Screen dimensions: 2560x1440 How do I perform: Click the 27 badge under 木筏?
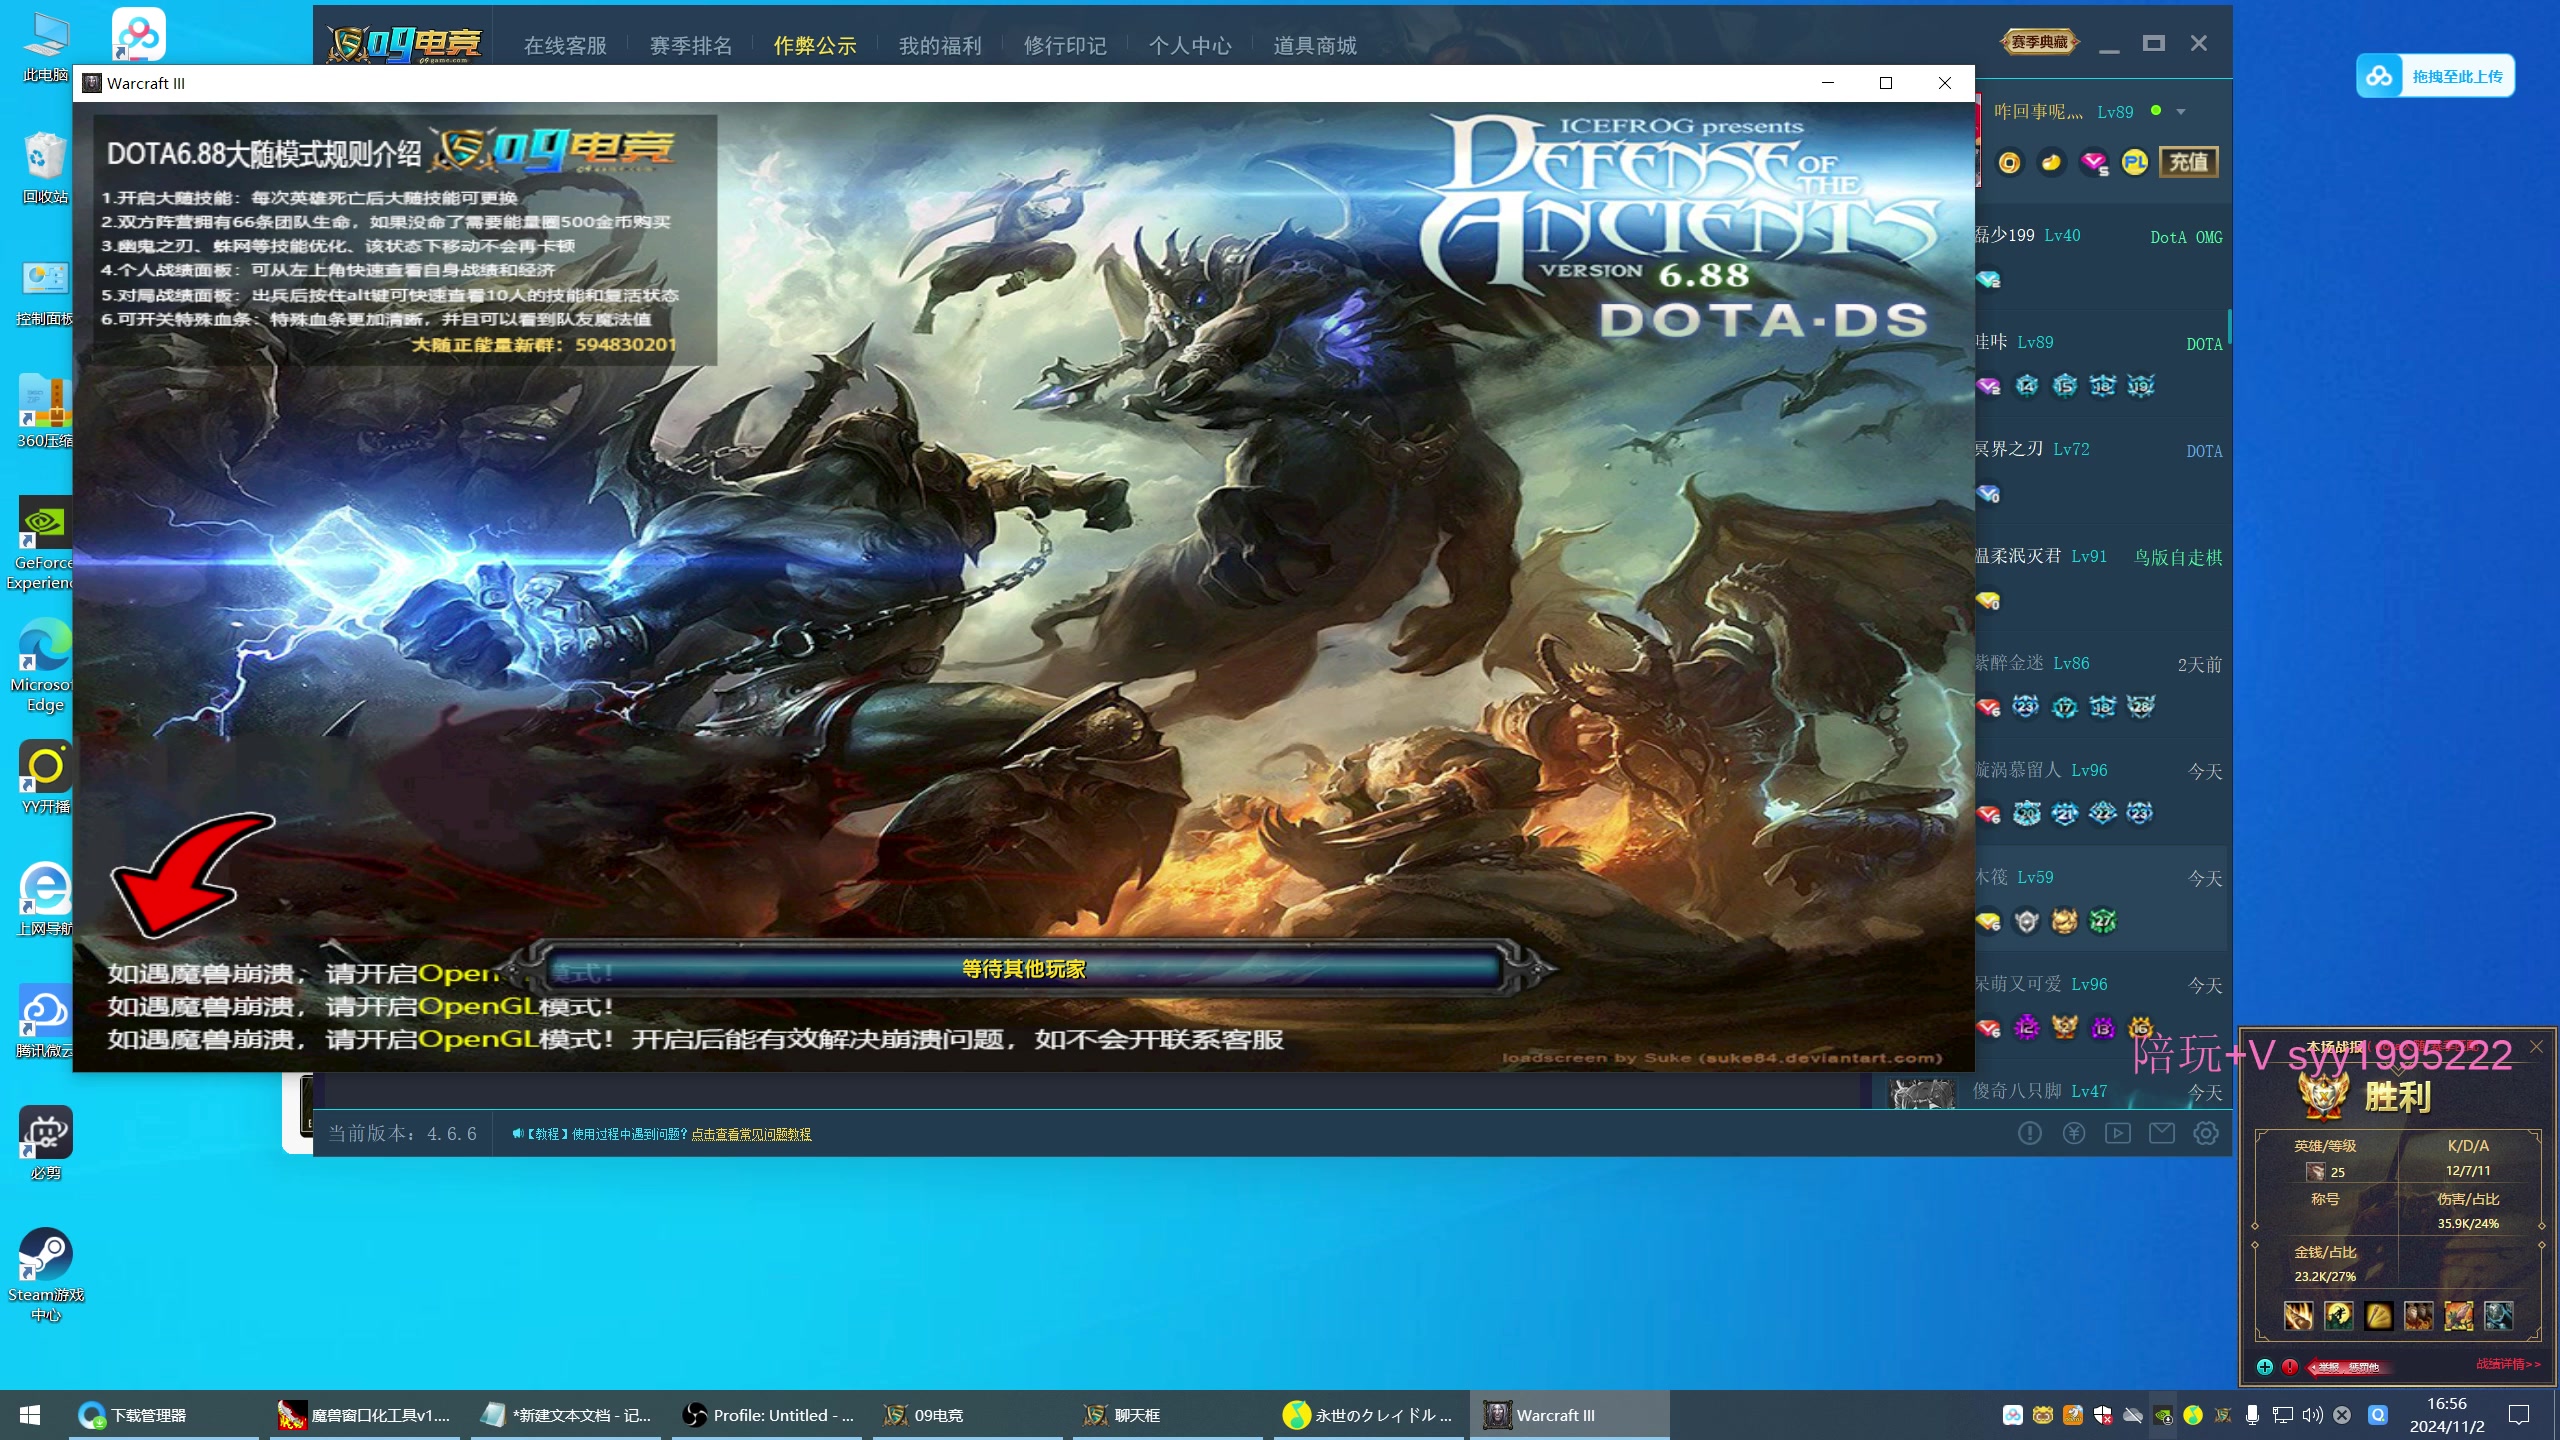coord(2103,921)
